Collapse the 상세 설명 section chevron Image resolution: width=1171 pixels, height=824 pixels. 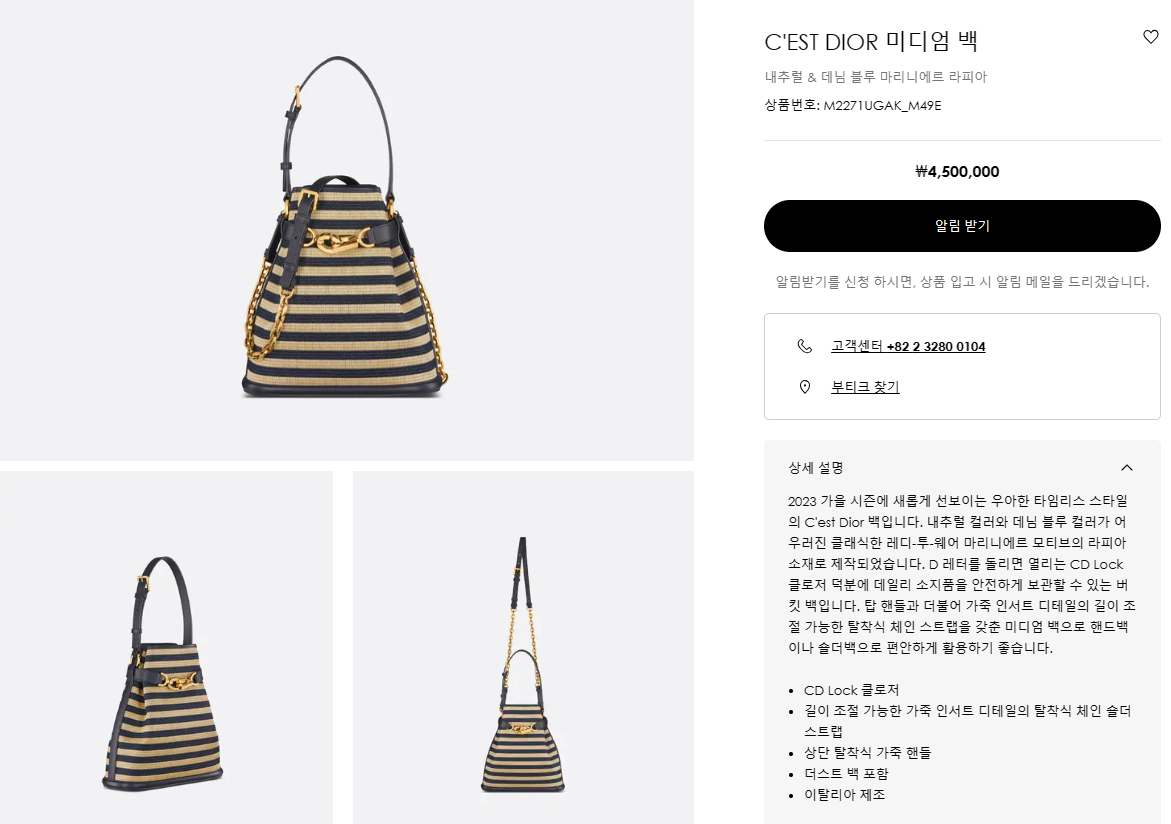pyautogui.click(x=1126, y=468)
